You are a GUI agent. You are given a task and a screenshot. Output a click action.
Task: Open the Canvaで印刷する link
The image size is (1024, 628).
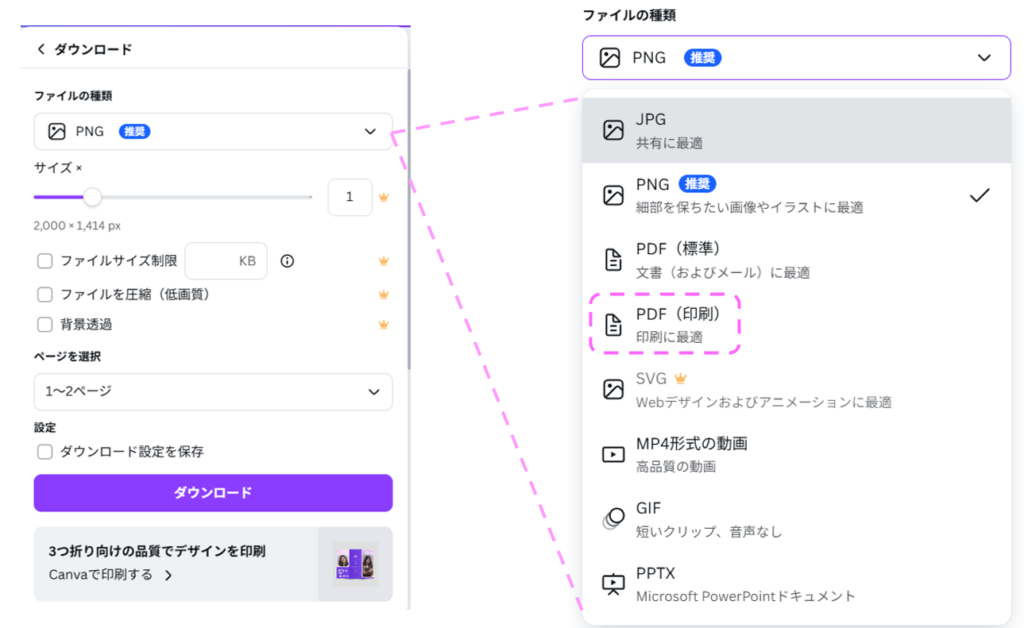coord(110,575)
